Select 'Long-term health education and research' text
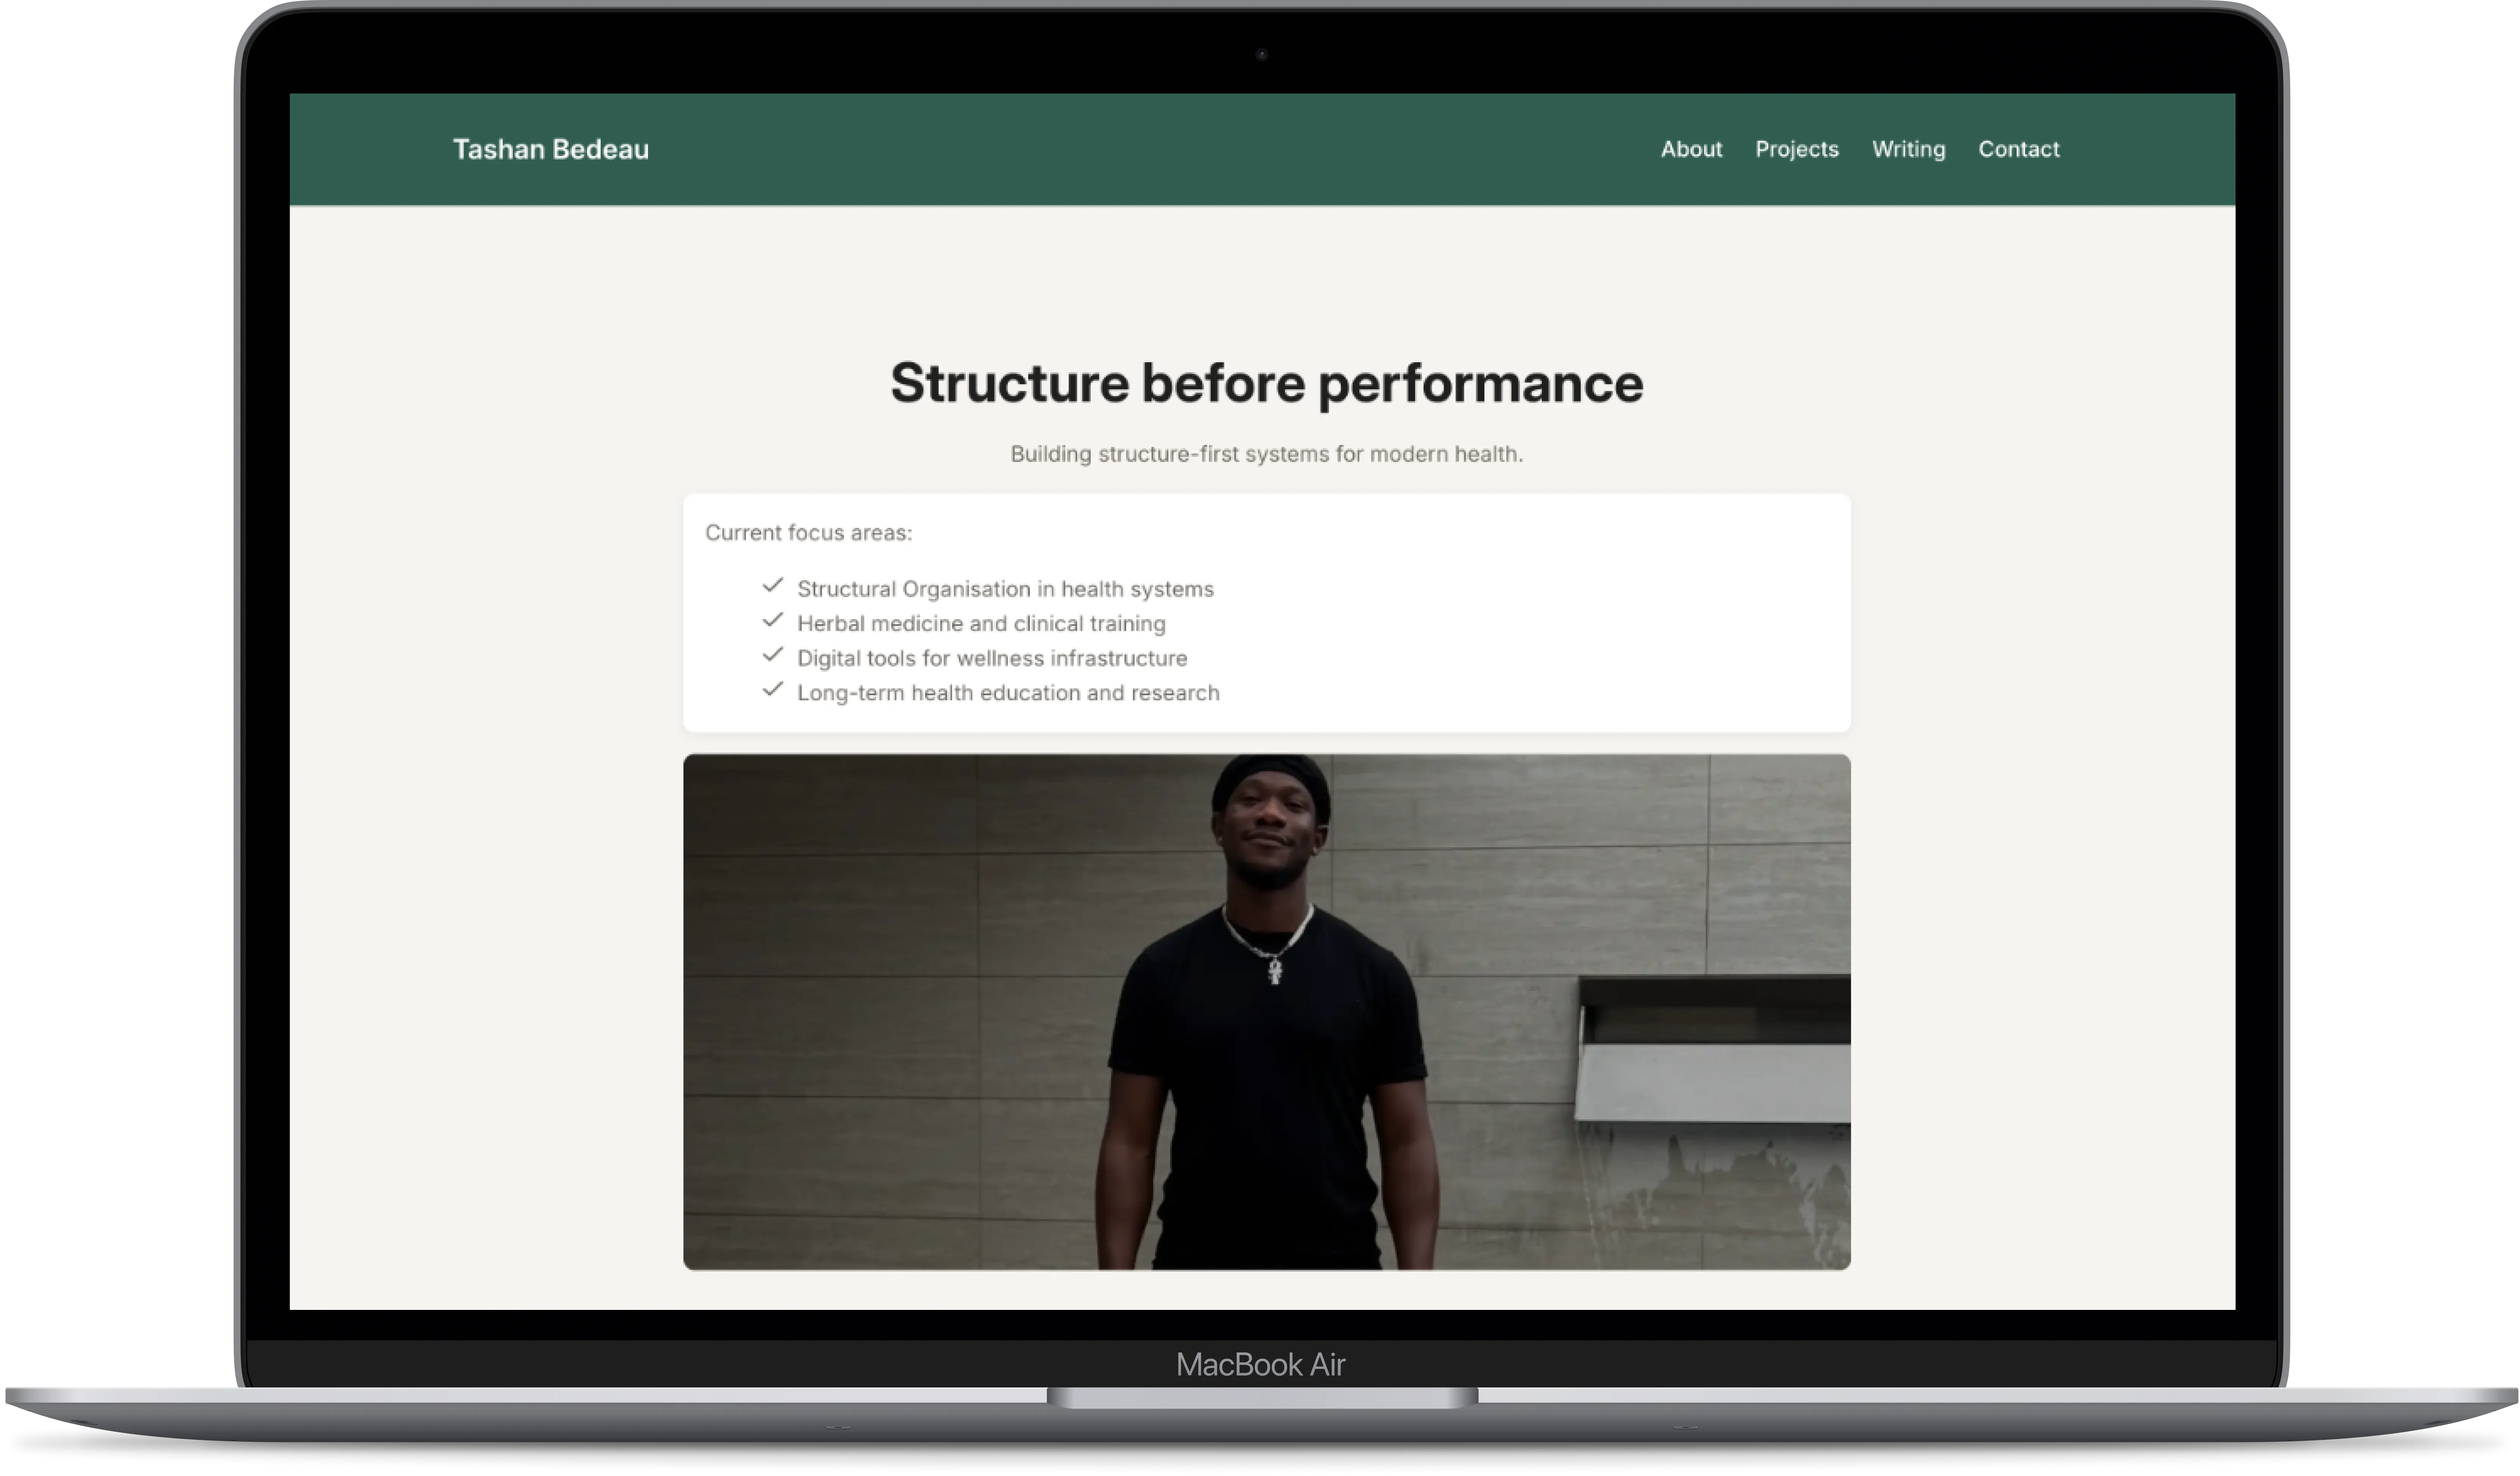This screenshot has width=2520, height=1476. click(1008, 693)
